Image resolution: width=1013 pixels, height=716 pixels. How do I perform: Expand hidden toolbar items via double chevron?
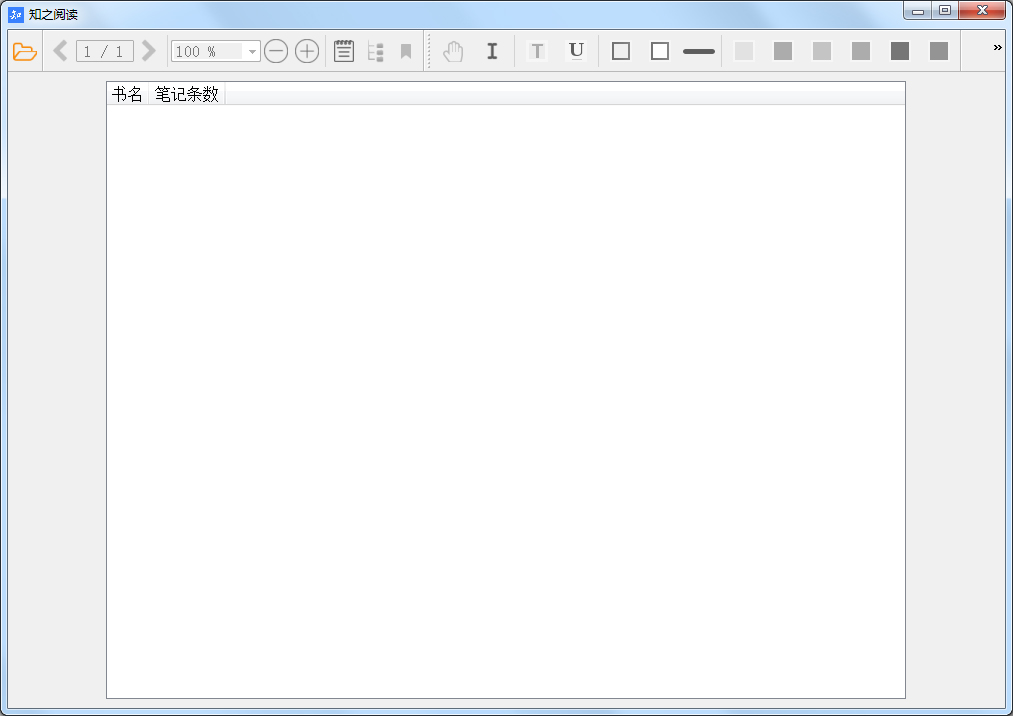pyautogui.click(x=995, y=45)
